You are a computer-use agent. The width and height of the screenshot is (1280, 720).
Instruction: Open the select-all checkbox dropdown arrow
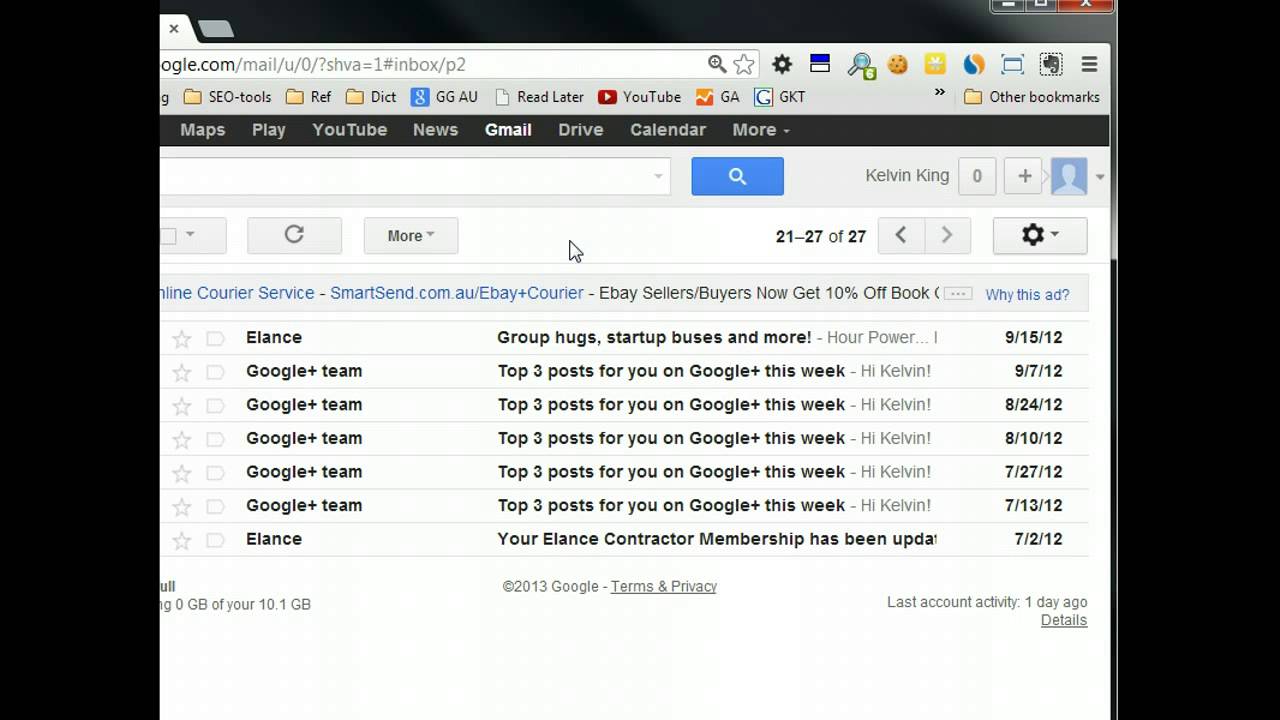(189, 235)
